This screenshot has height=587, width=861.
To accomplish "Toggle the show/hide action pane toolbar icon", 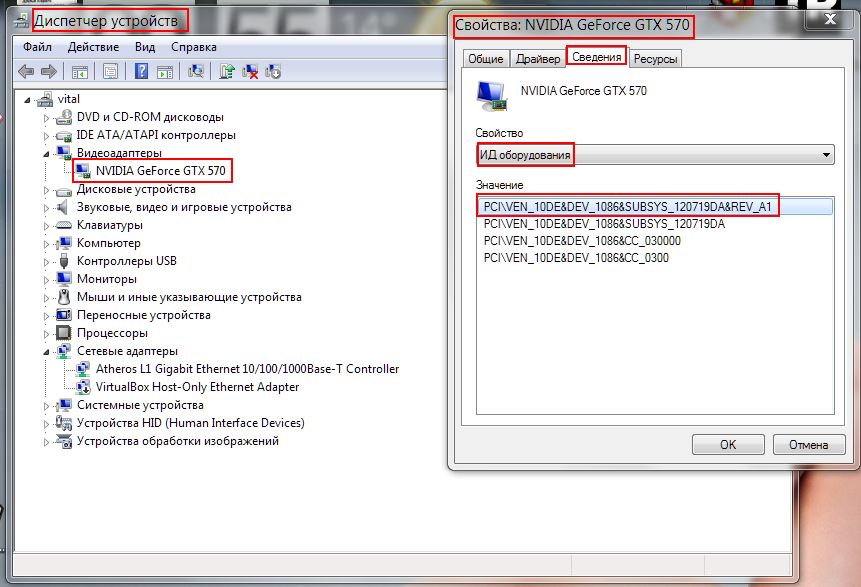I will pyautogui.click(x=165, y=71).
